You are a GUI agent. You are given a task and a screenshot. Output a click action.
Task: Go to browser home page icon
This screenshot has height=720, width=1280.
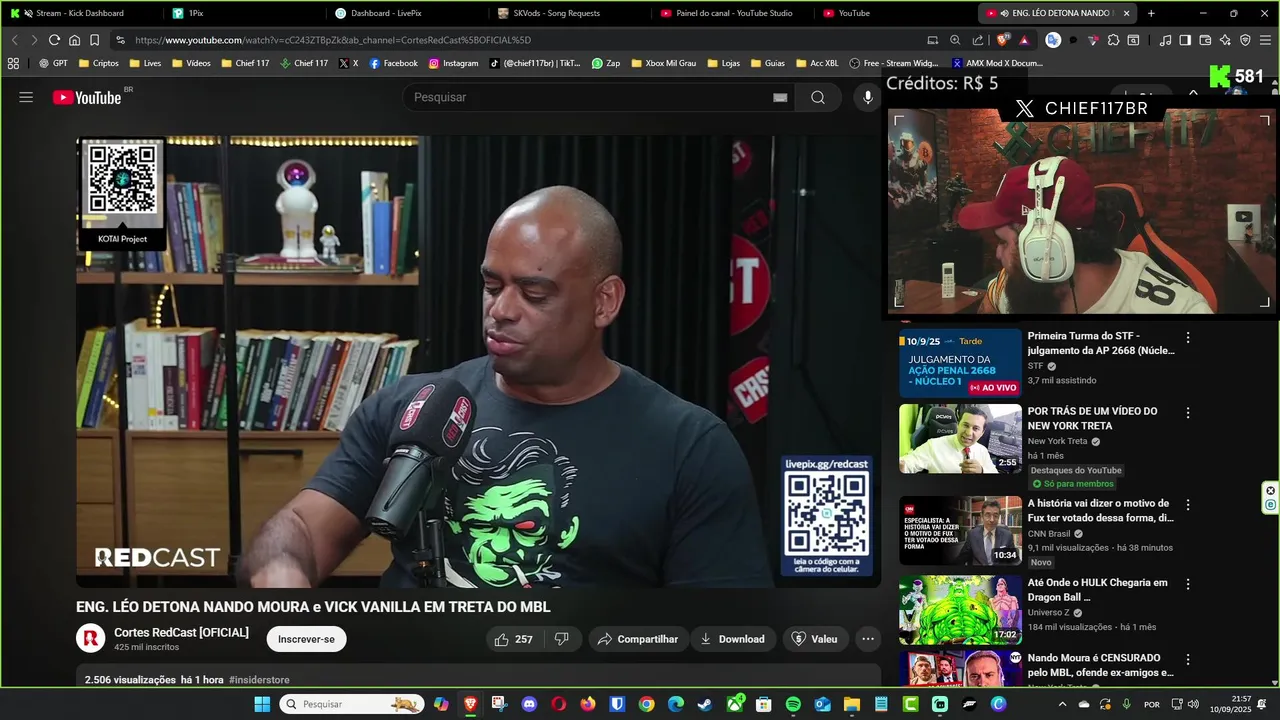74,40
